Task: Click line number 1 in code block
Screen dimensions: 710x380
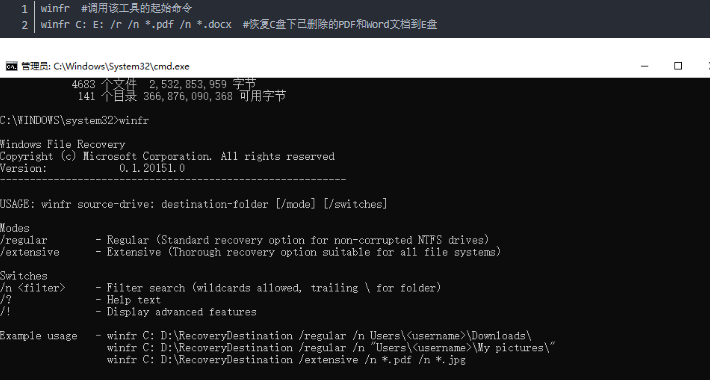Action: [24, 9]
